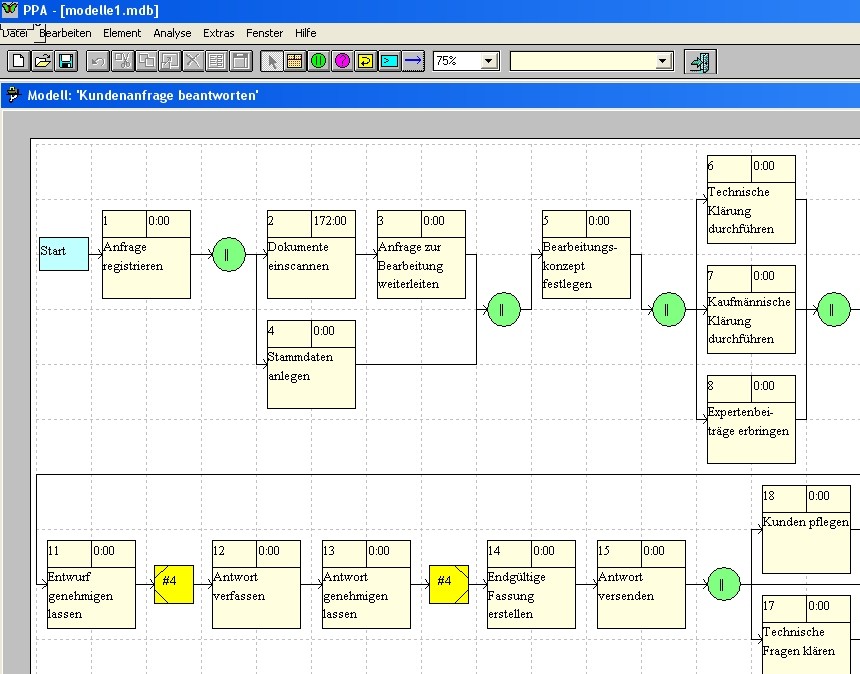Viewport: 860px width, 674px height.
Task: Open the Bearbeiten menu
Action: point(65,33)
